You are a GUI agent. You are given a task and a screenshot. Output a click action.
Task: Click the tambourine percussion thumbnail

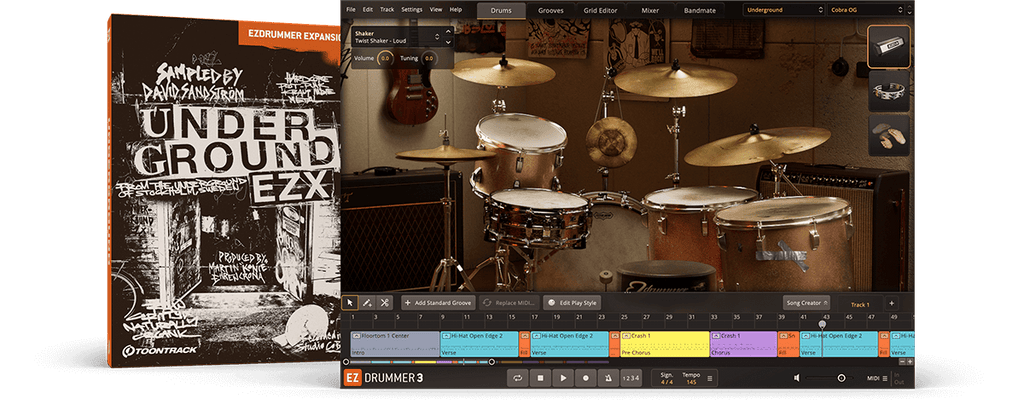point(888,91)
